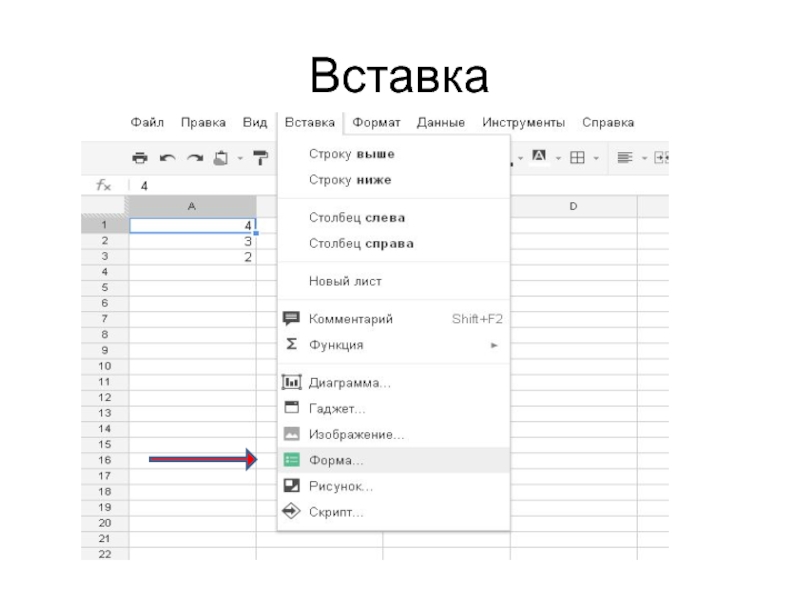
Task: Select row 21 header
Action: coord(105,539)
